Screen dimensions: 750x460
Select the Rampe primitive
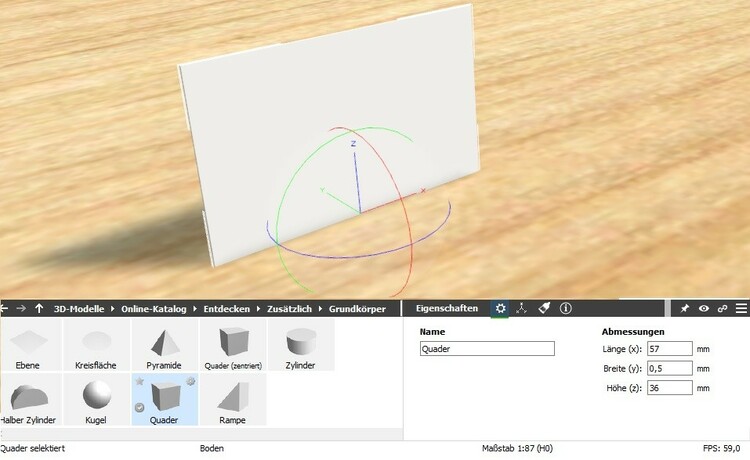(233, 400)
